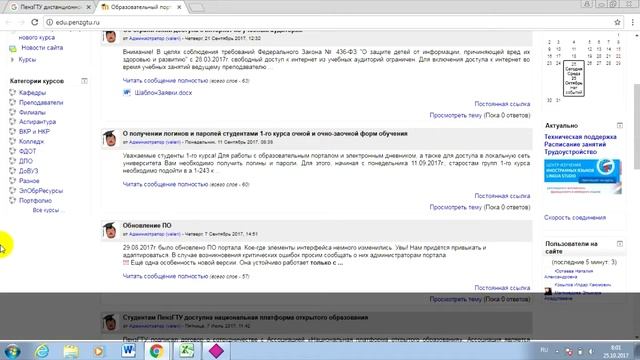Viewport: 640px width, 360px height.
Task: Open the Филиалы course category
Action: pos(32,112)
